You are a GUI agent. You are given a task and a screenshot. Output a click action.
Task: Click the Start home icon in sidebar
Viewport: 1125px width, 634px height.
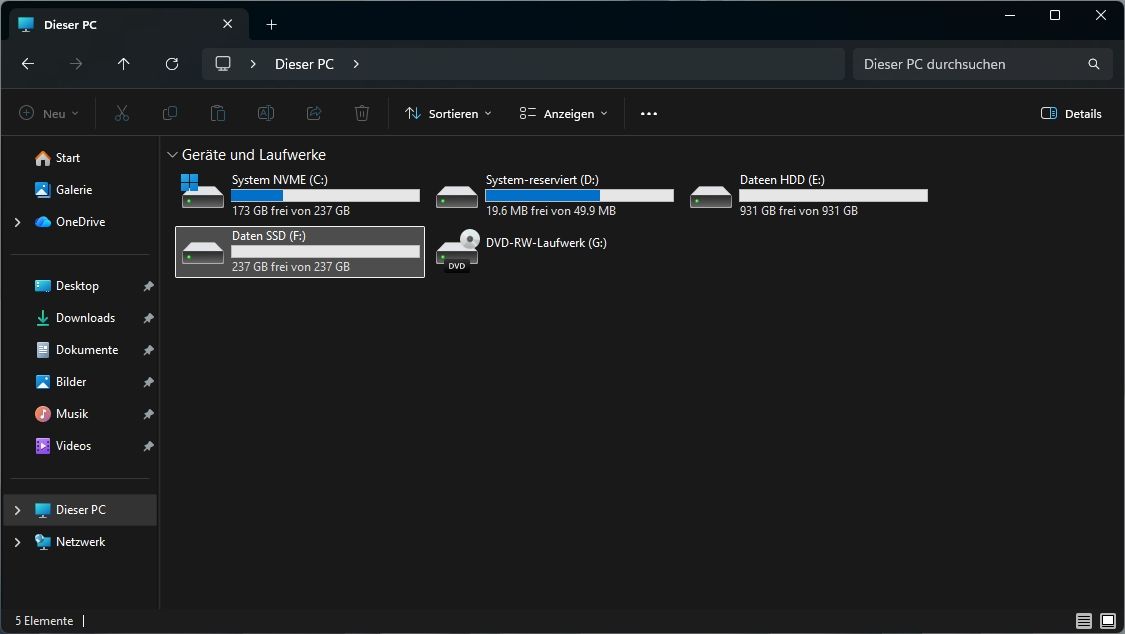[x=43, y=158]
